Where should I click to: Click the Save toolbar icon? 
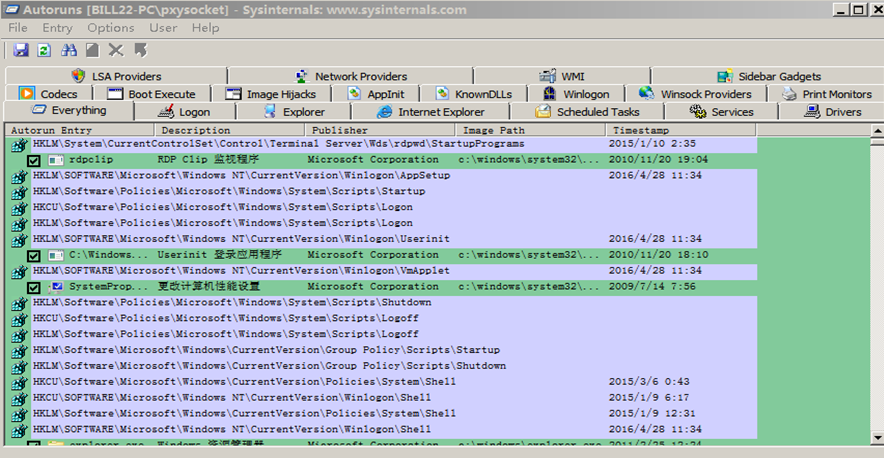21,50
